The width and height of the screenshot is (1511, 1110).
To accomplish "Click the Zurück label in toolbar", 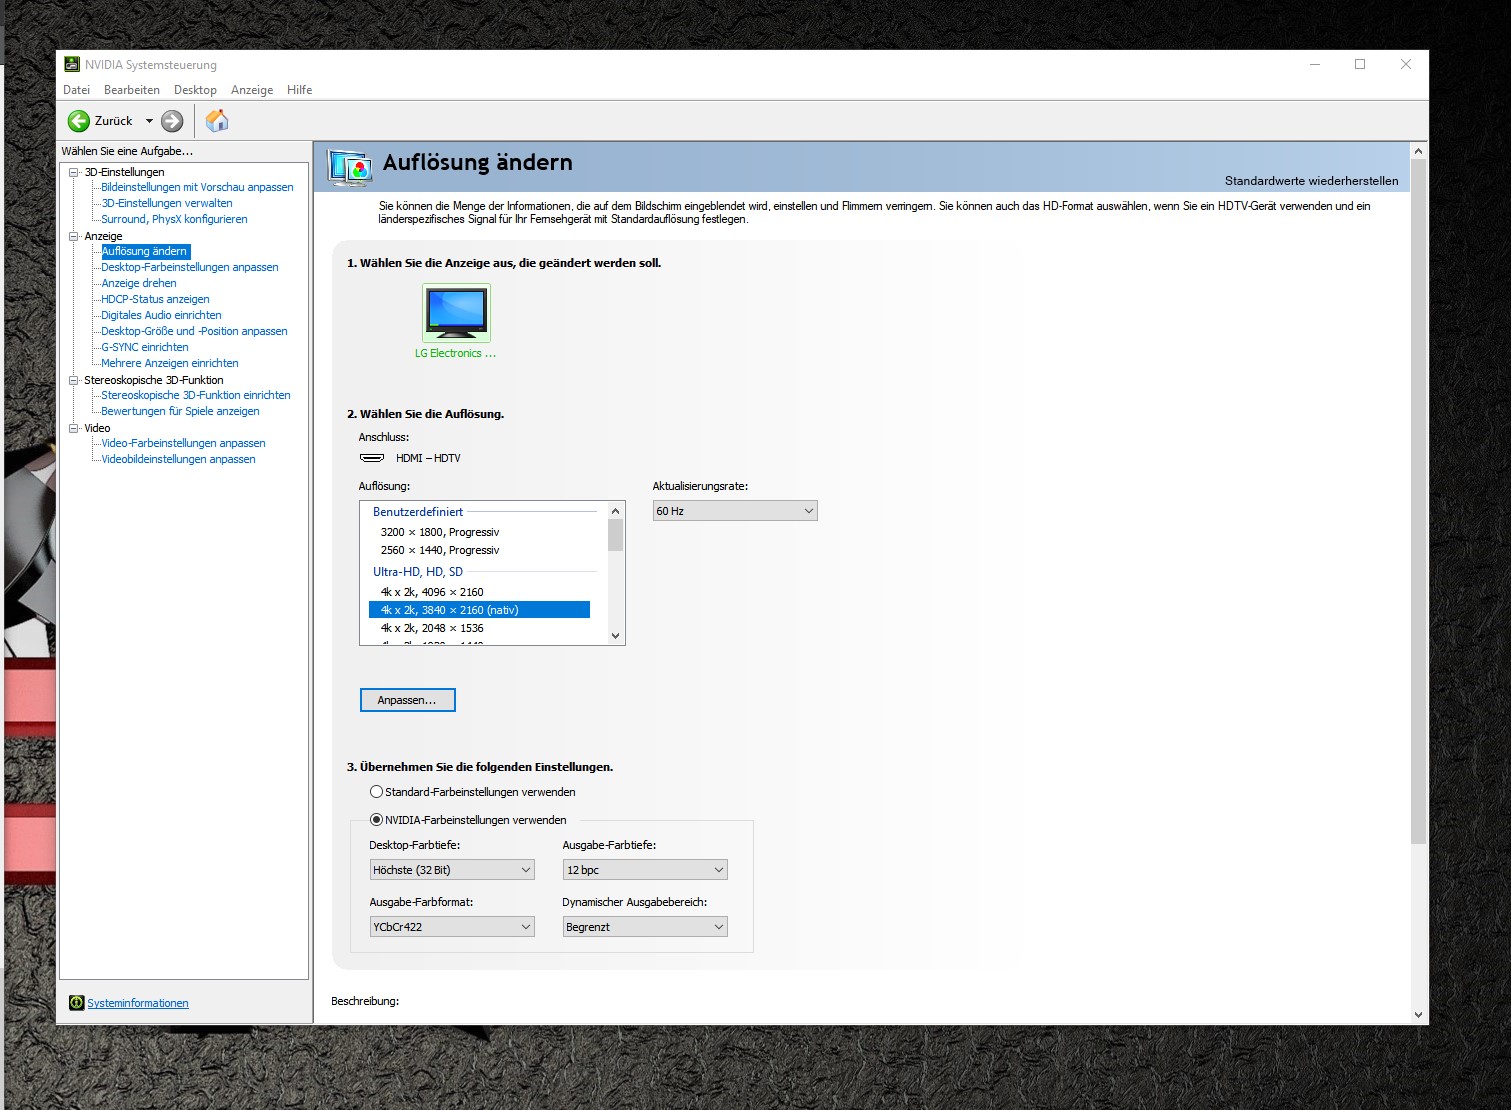I will [113, 121].
